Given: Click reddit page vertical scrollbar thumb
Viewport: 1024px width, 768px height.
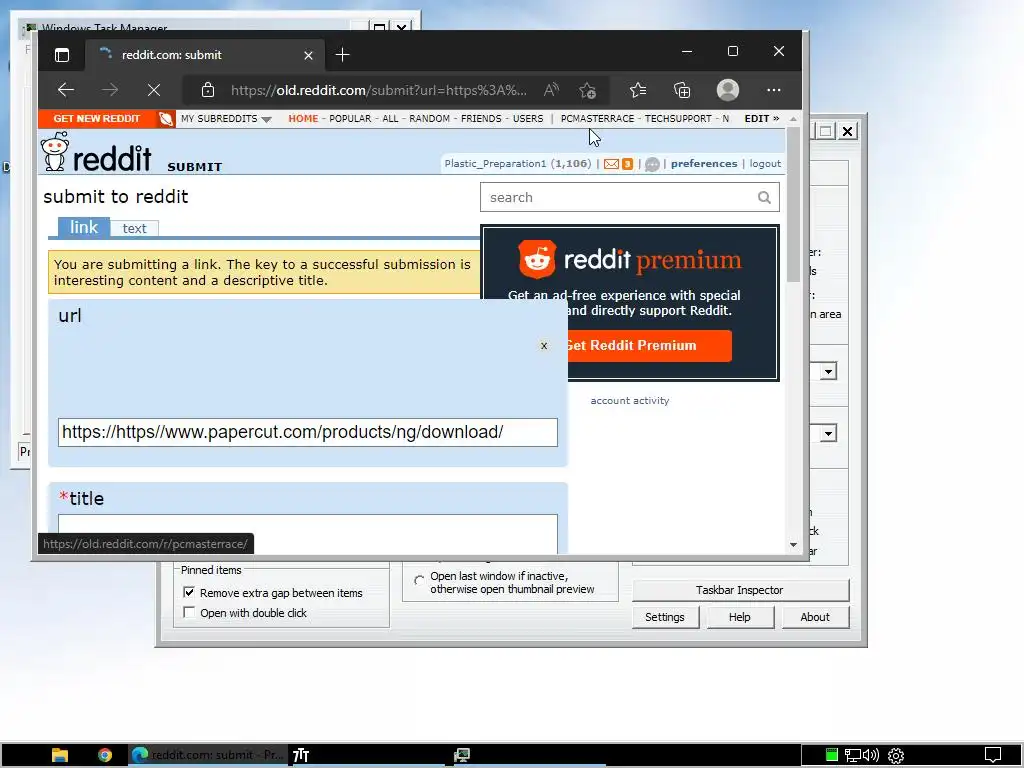Looking at the screenshot, I should 793,204.
